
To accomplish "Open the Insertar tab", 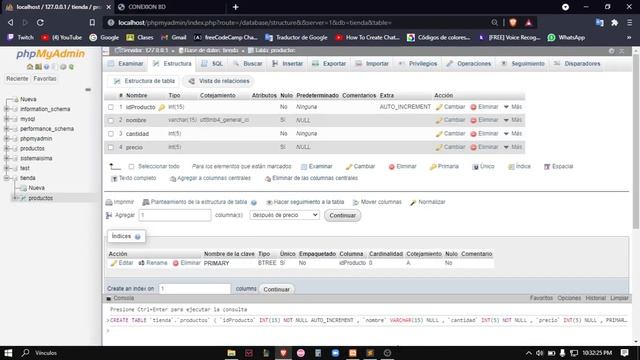I will click(287, 64).
